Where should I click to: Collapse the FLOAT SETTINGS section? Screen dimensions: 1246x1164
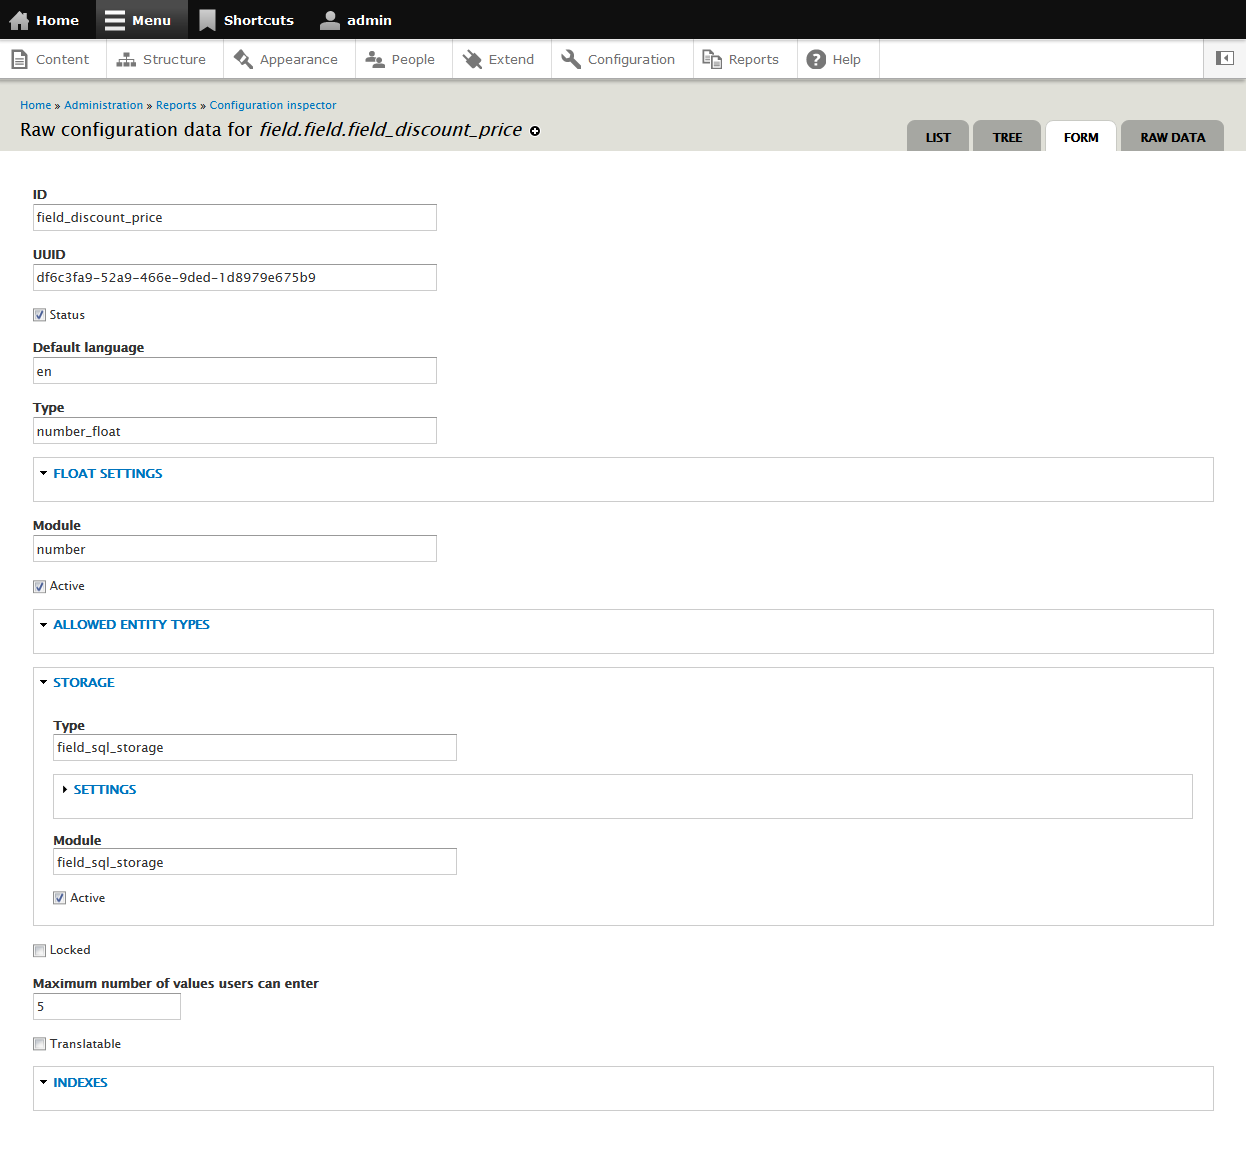point(107,473)
